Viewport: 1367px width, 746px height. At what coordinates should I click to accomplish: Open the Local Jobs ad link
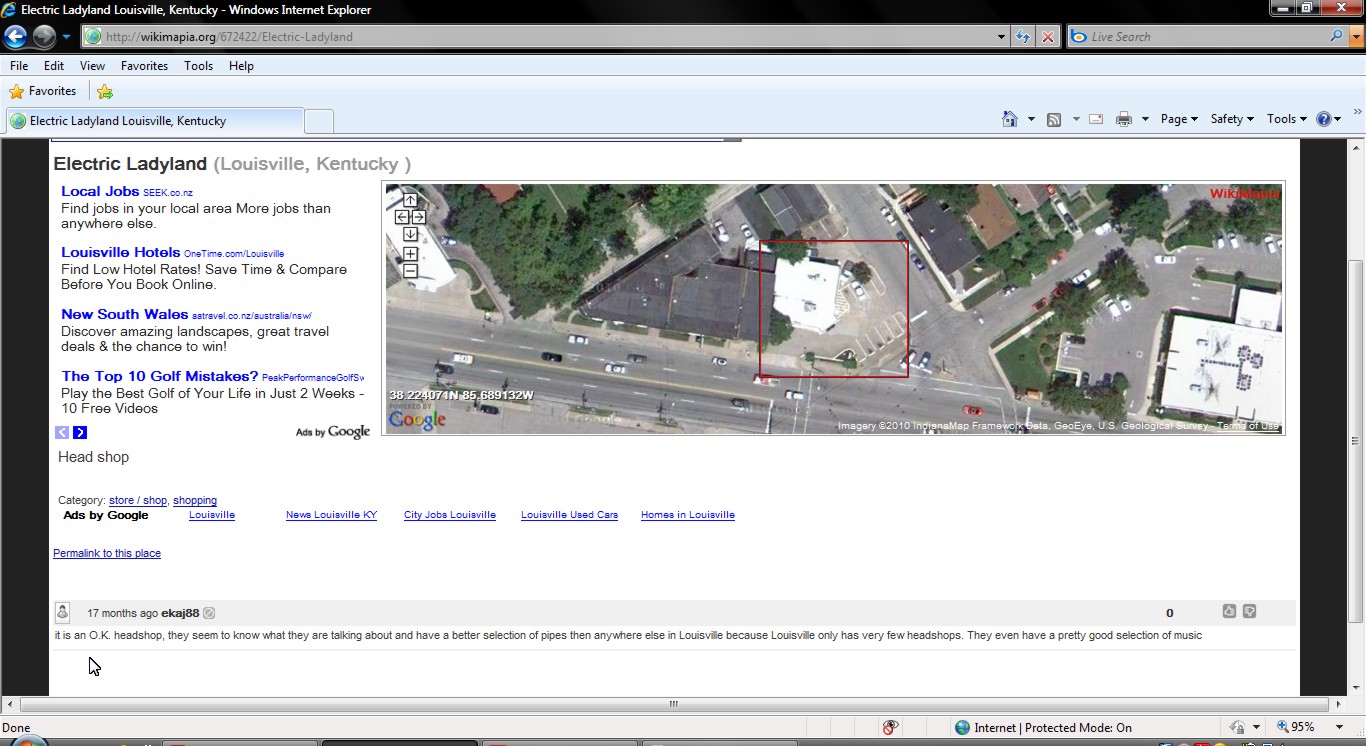pyautogui.click(x=100, y=191)
